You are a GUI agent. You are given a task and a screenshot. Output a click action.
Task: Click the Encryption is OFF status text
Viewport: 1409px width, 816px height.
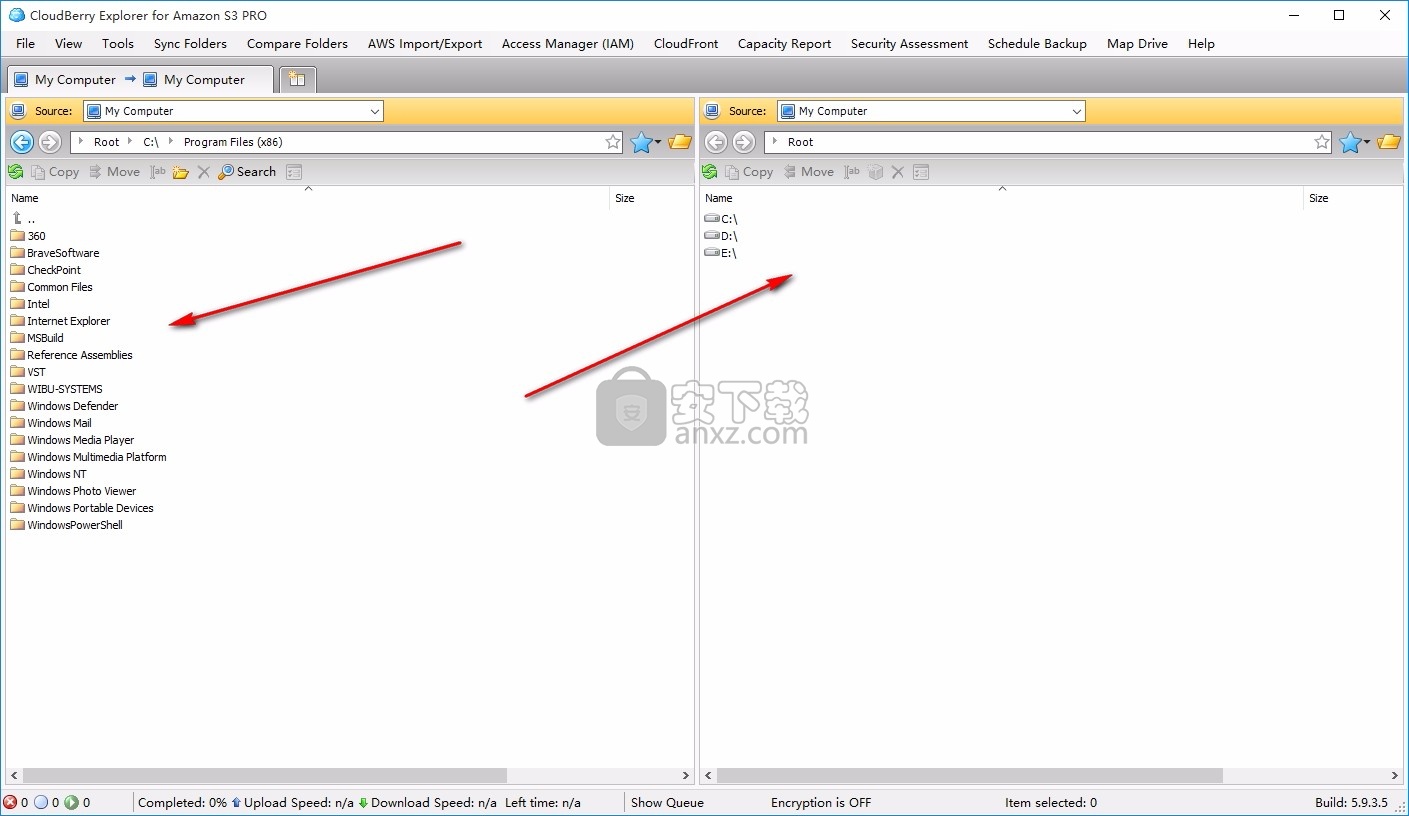click(x=821, y=802)
